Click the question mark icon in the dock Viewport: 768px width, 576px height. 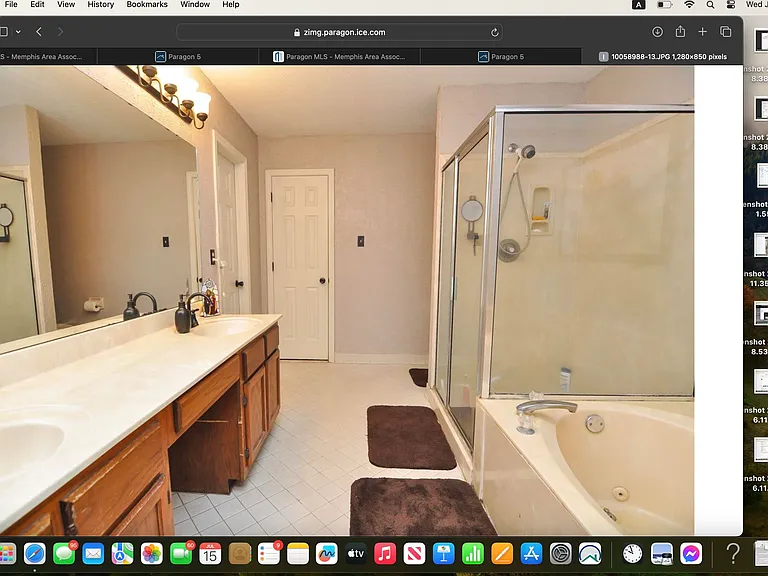pos(733,554)
